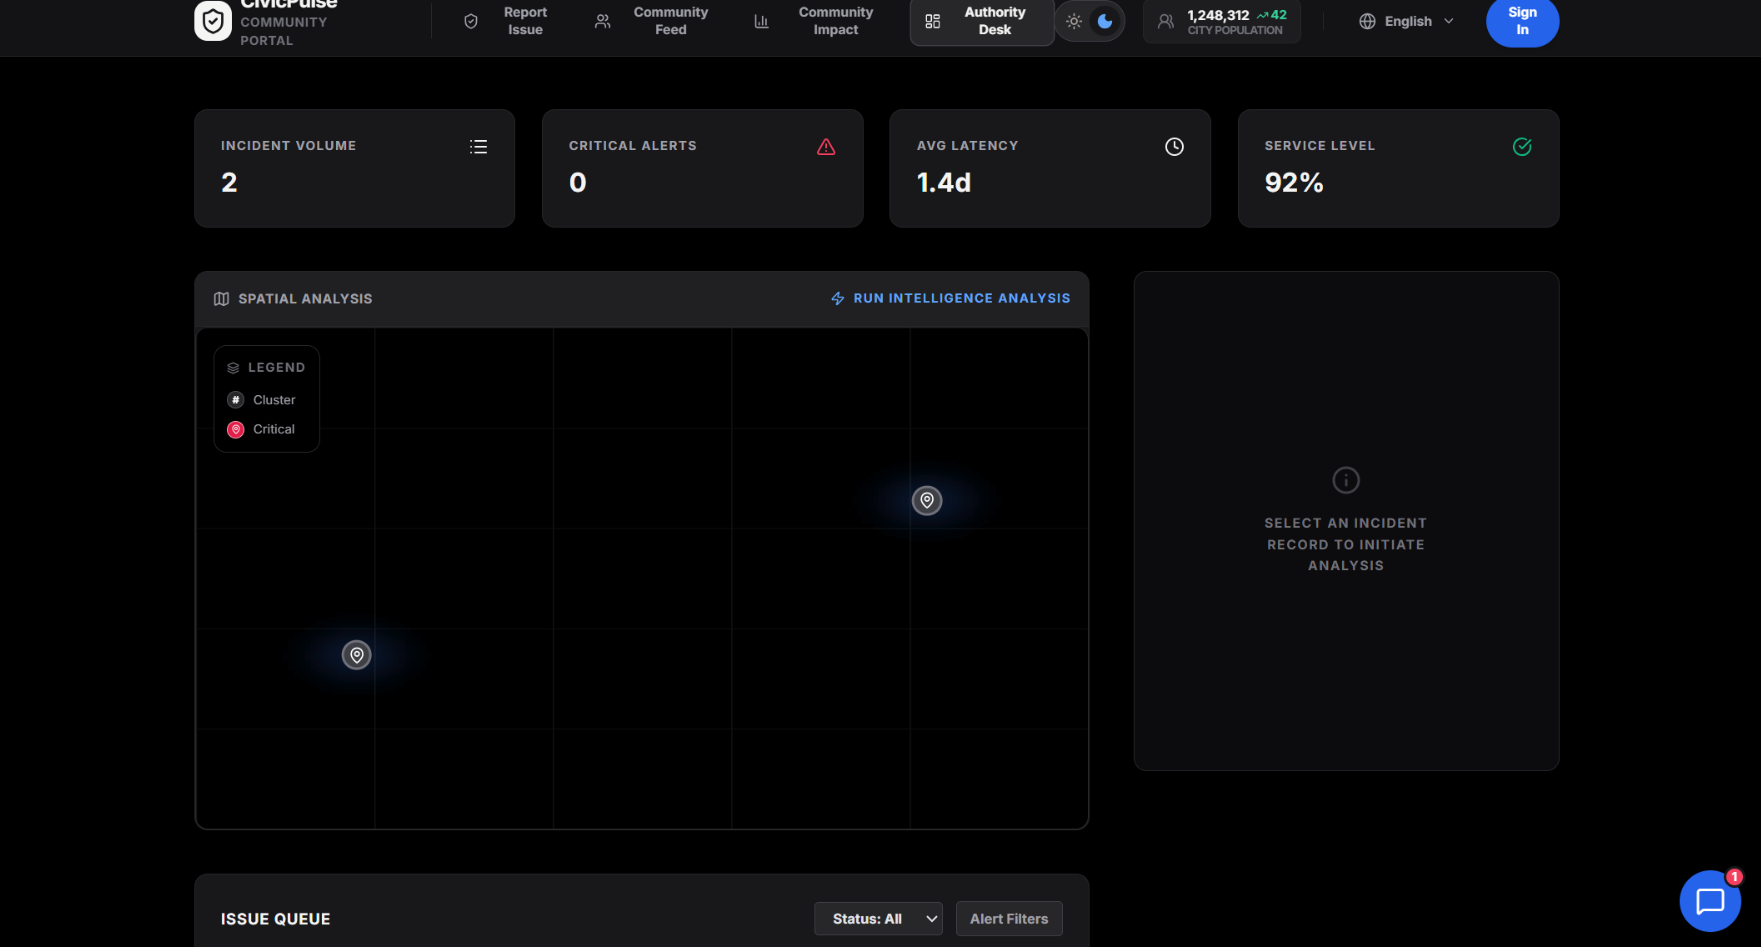Open the Community Feed tab
Viewport: 1761px width, 947px height.
(652, 21)
